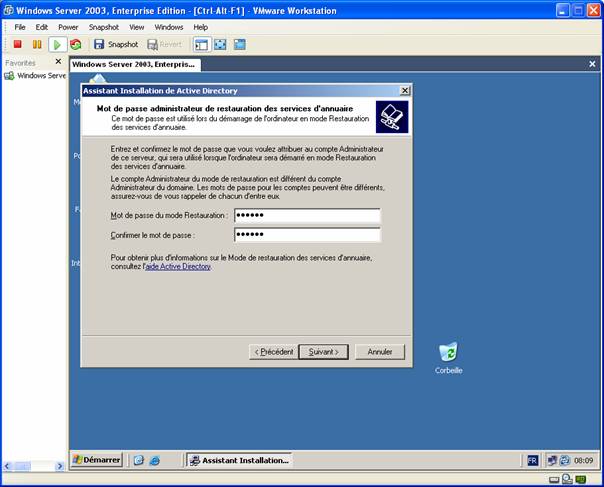This screenshot has height=487, width=604.
Task: Close the virtual machine tab
Action: pyautogui.click(x=592, y=64)
